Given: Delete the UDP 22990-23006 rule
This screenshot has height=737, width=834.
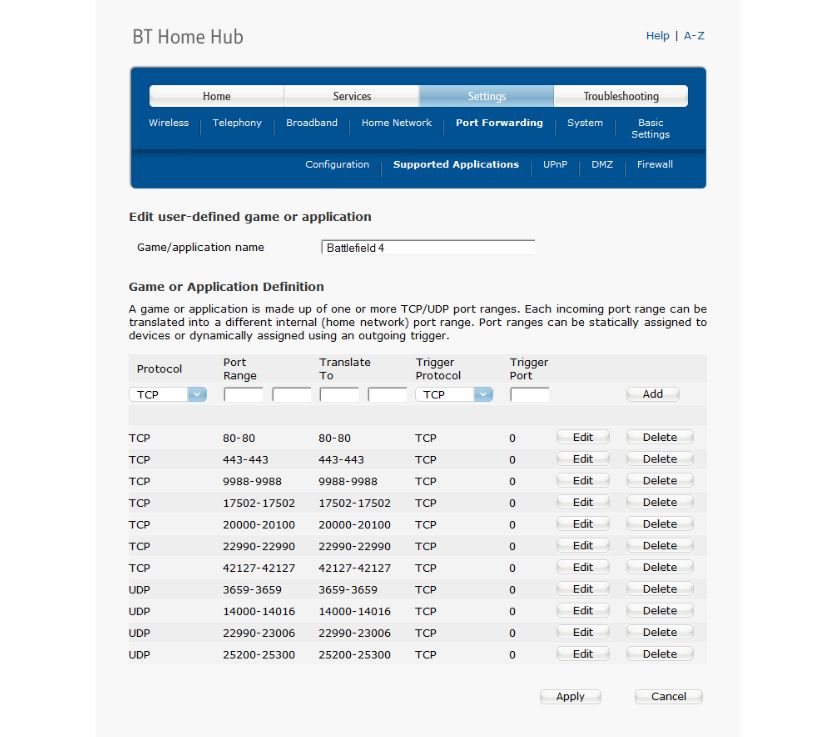Looking at the screenshot, I should (x=660, y=632).
